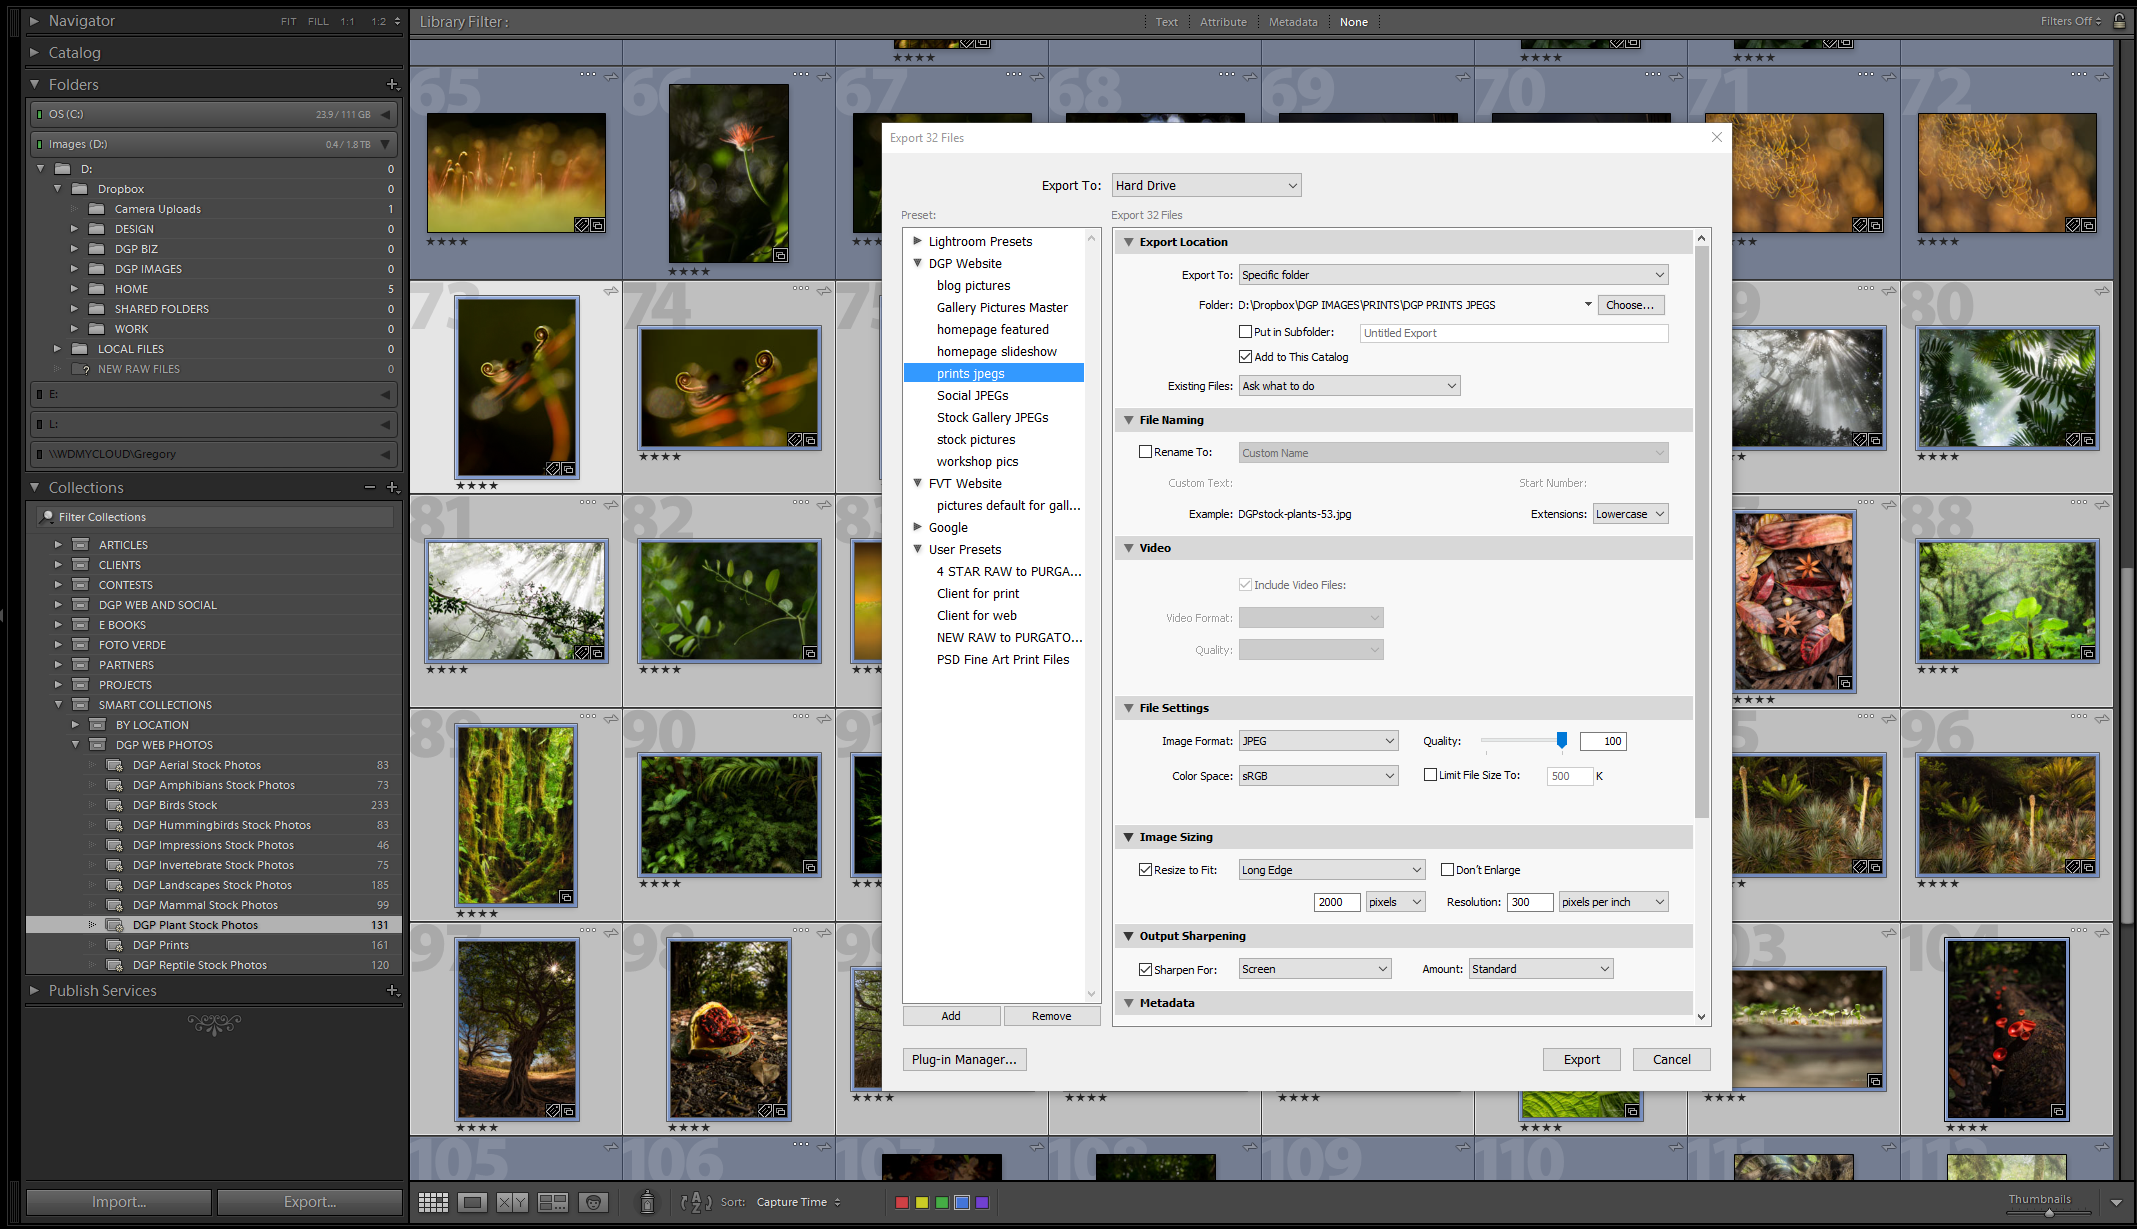
Task: Switch to Grid view icon
Action: 433,1202
